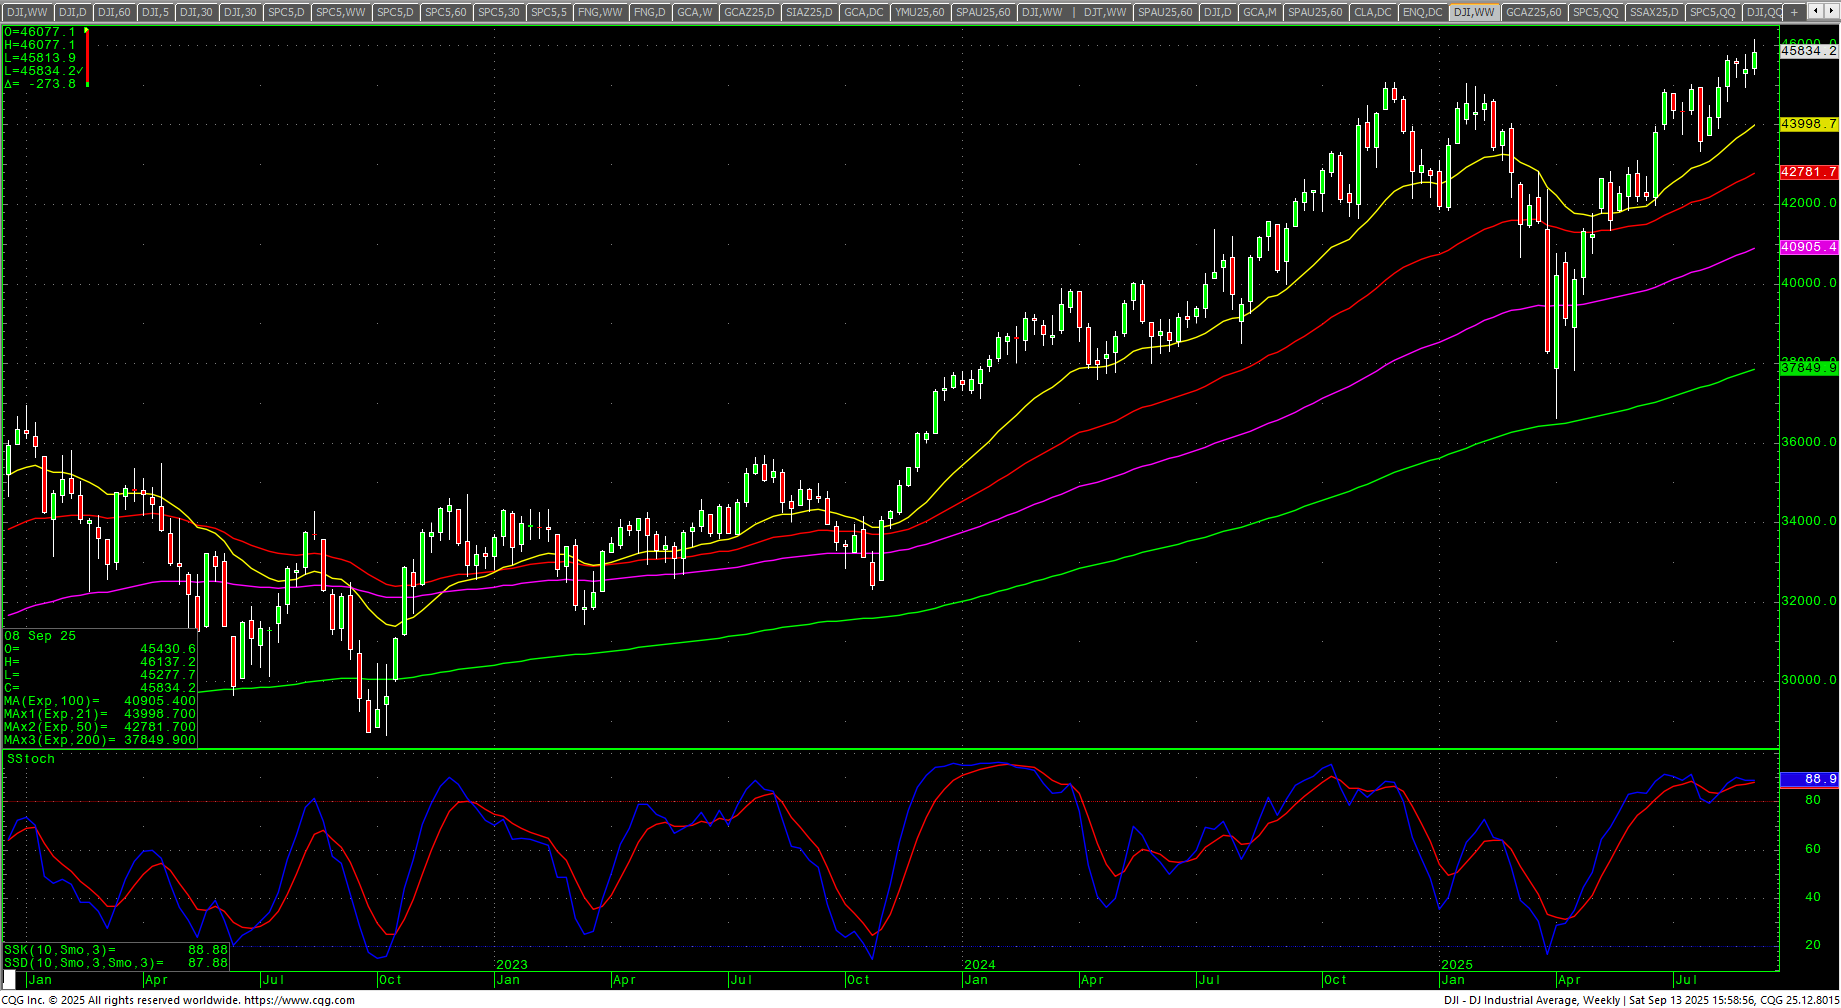This screenshot has height=1008, width=1841.
Task: Go to the CLA,DC tab
Action: point(1371,12)
